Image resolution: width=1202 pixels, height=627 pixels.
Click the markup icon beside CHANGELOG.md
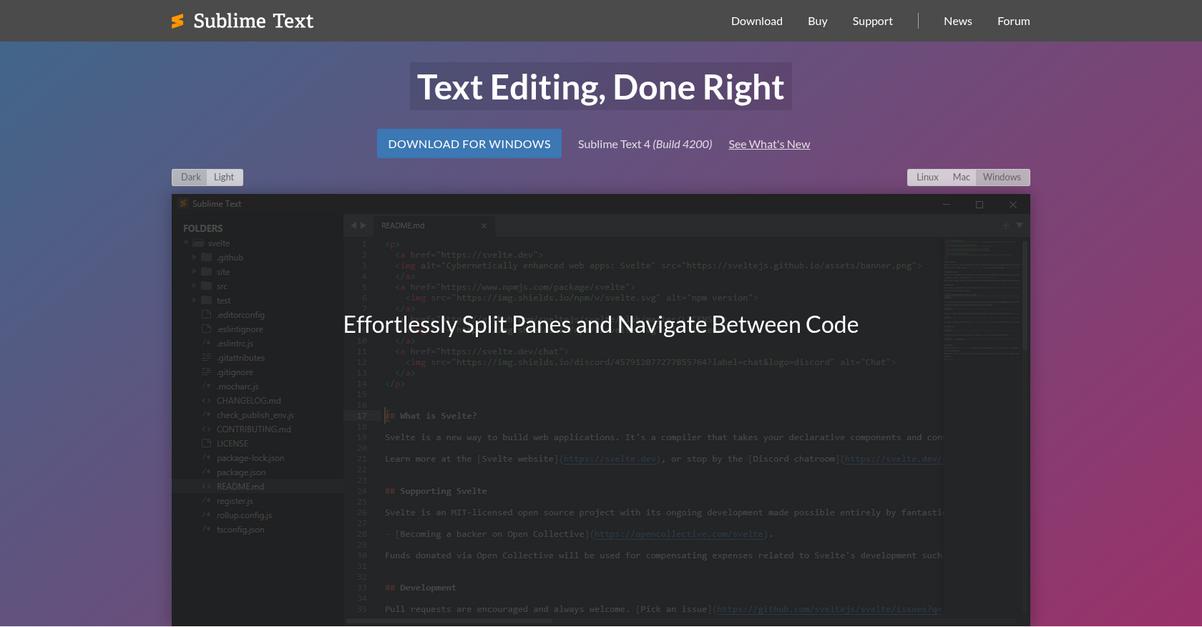point(207,401)
